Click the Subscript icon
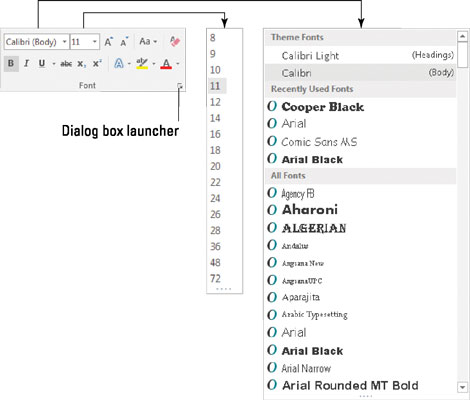Viewport: 470px width, 400px height. 82,64
